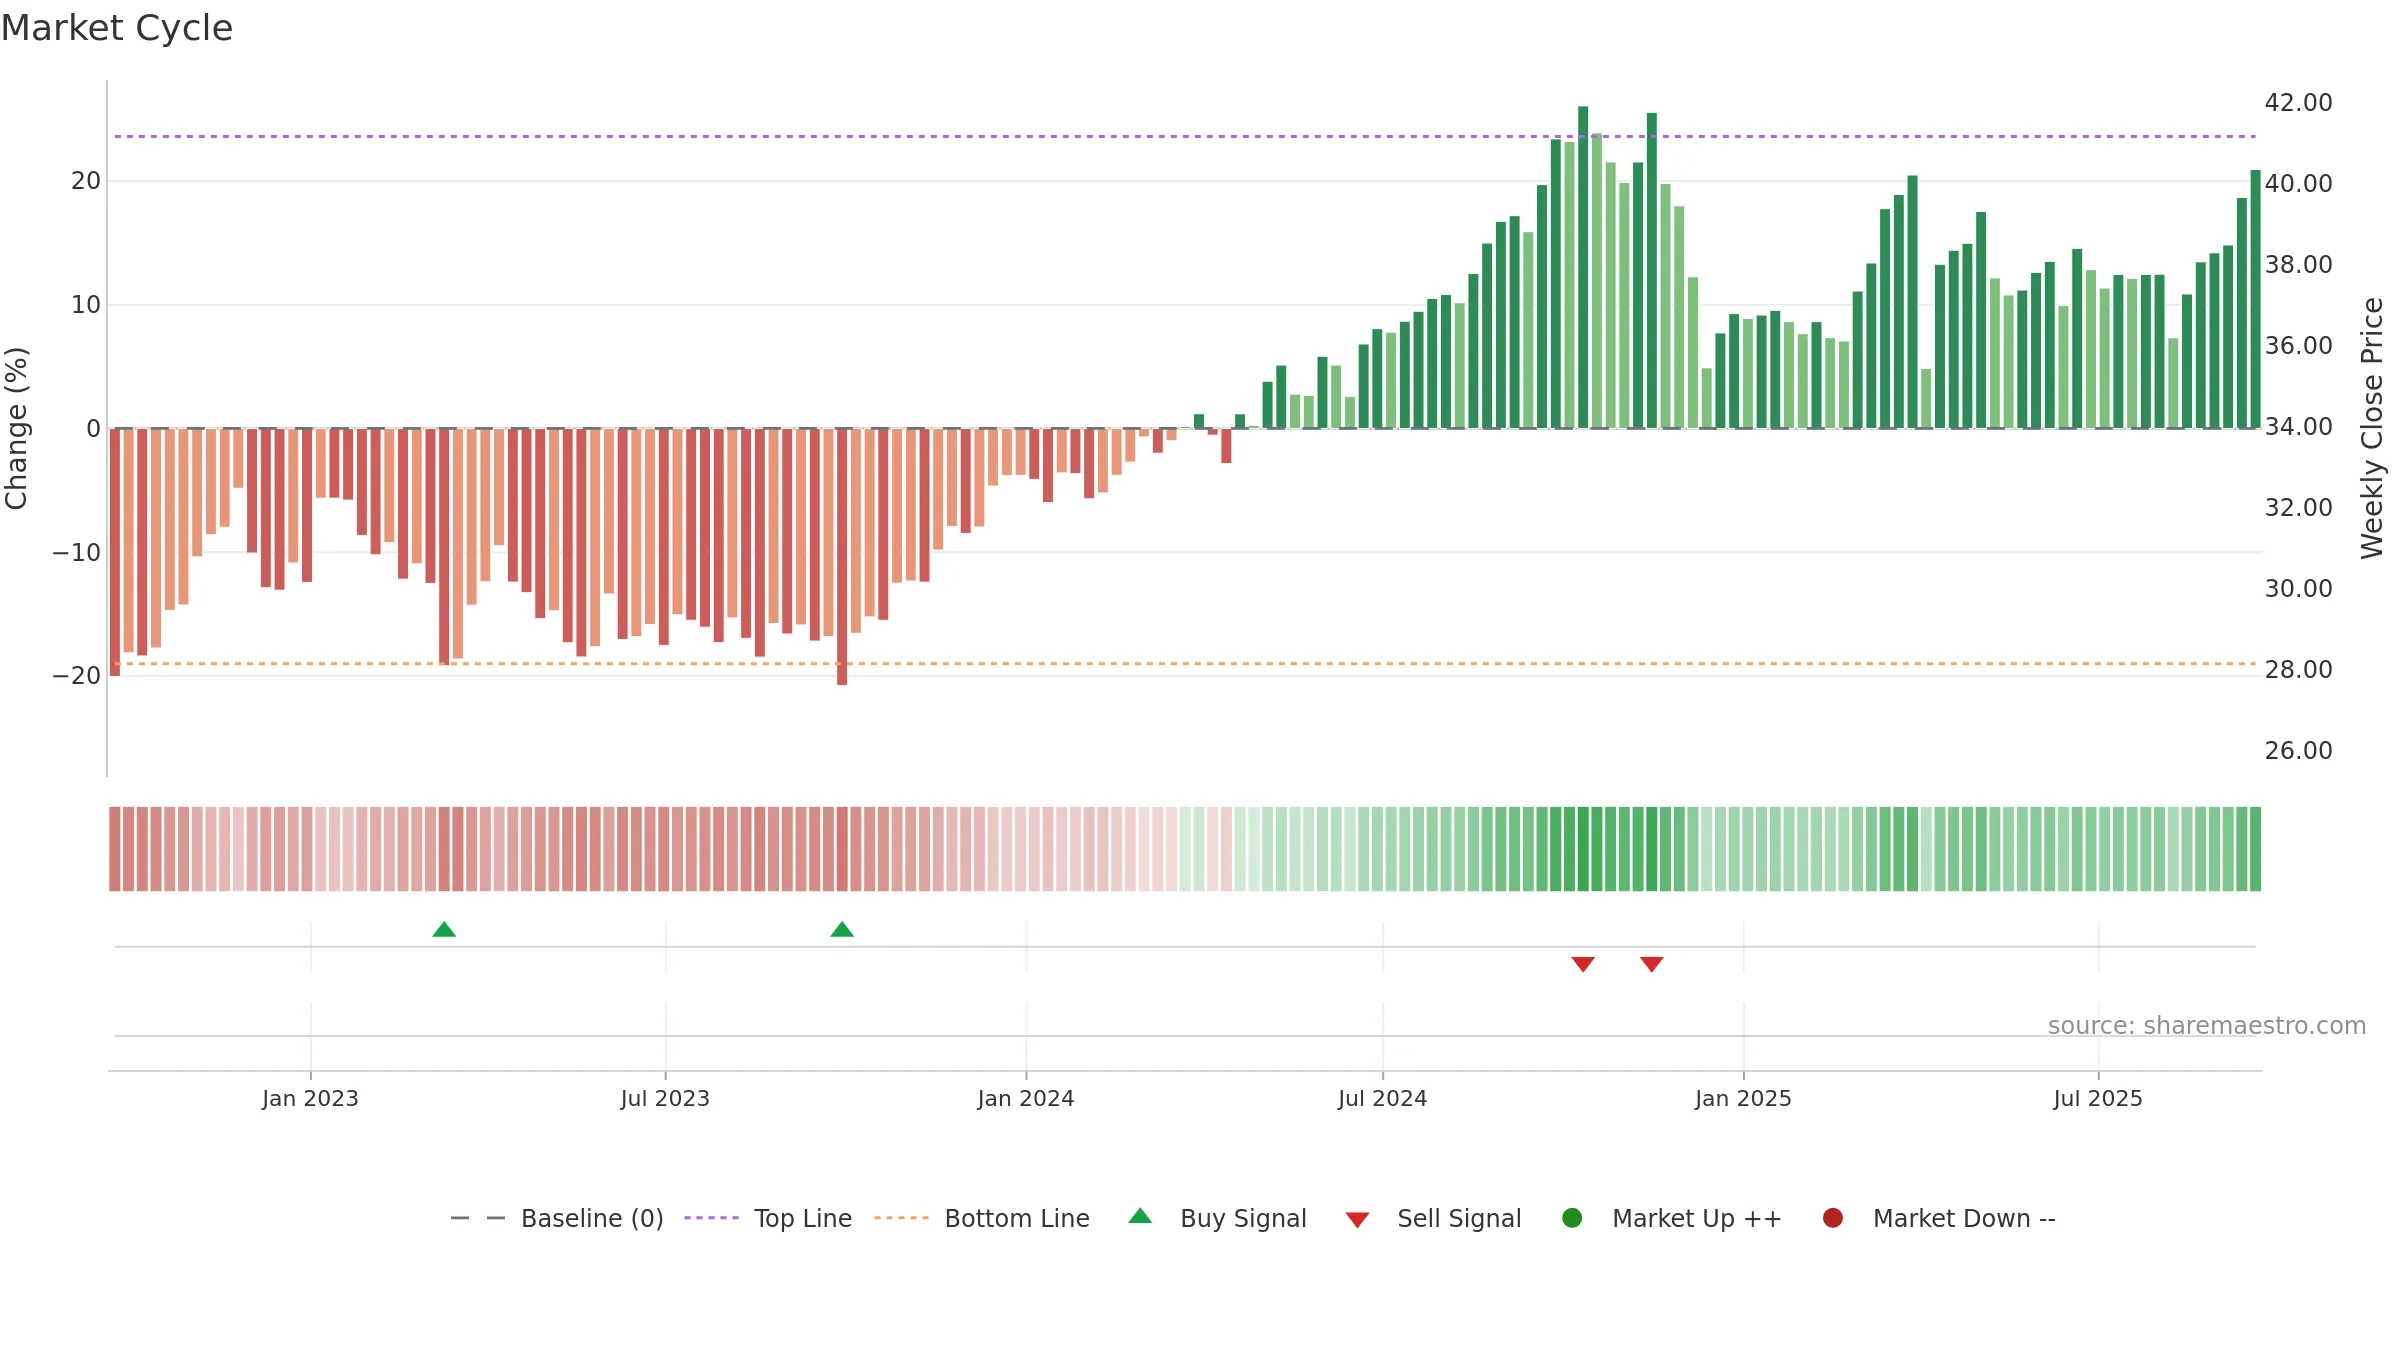Click the 42.00 price axis label
This screenshot has height=1350, width=2400.
pos(2298,103)
